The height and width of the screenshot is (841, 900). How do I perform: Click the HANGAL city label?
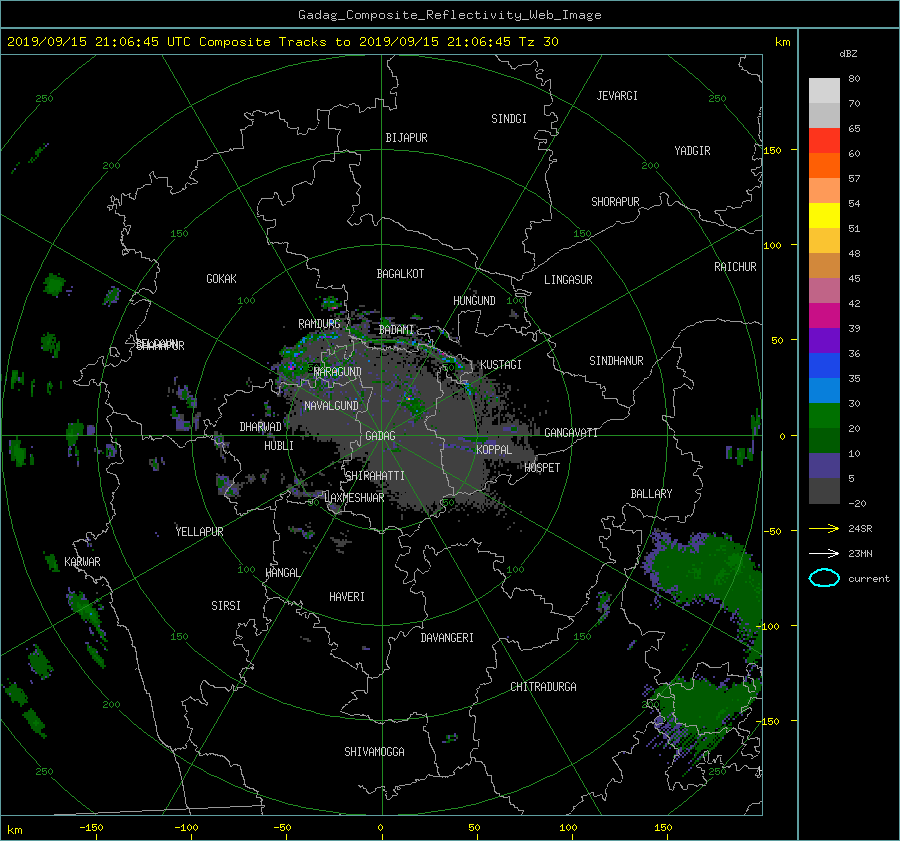click(282, 573)
